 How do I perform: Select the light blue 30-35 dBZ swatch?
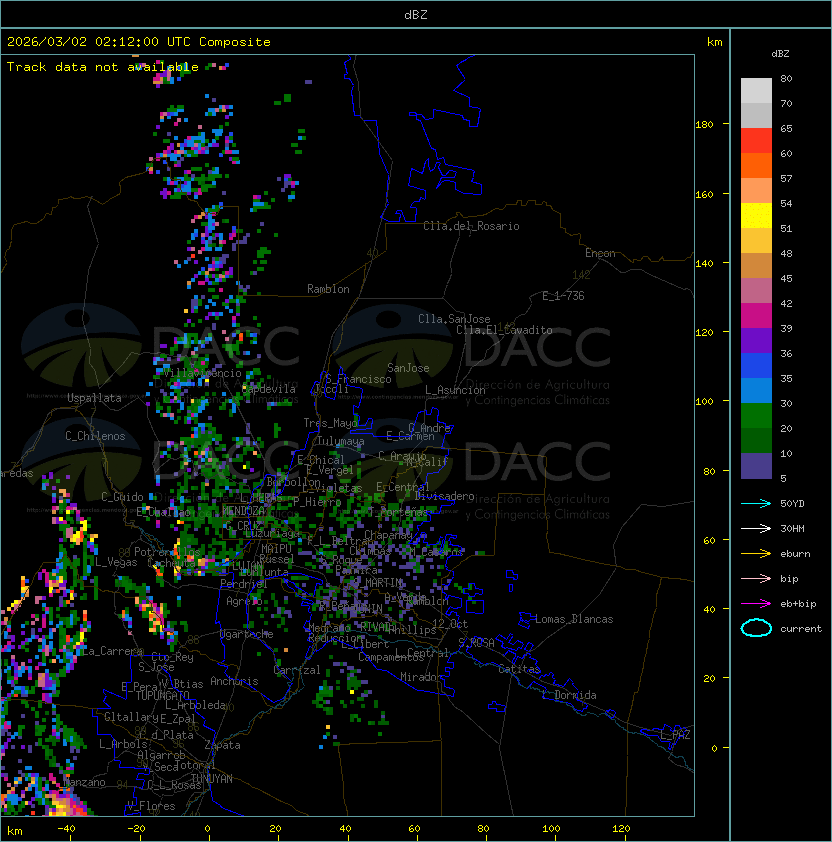coord(756,390)
